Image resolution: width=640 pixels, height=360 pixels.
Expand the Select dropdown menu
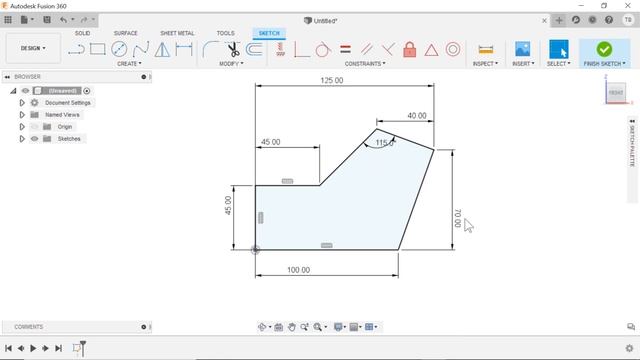pyautogui.click(x=558, y=64)
